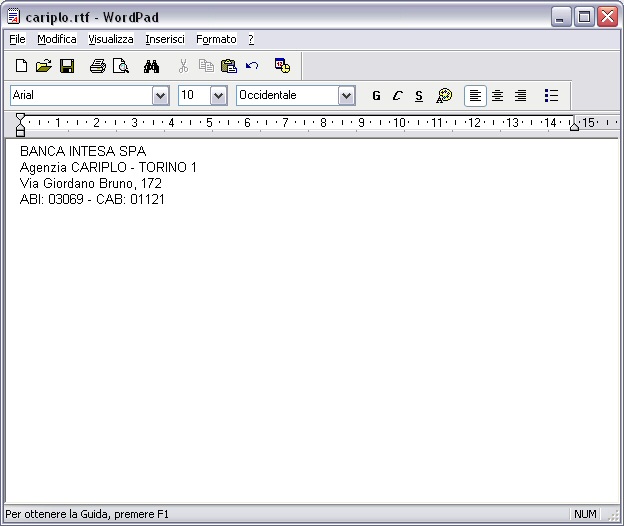Click the line "BANCA INTESA SPA"
The height and width of the screenshot is (526, 624).
click(x=83, y=151)
